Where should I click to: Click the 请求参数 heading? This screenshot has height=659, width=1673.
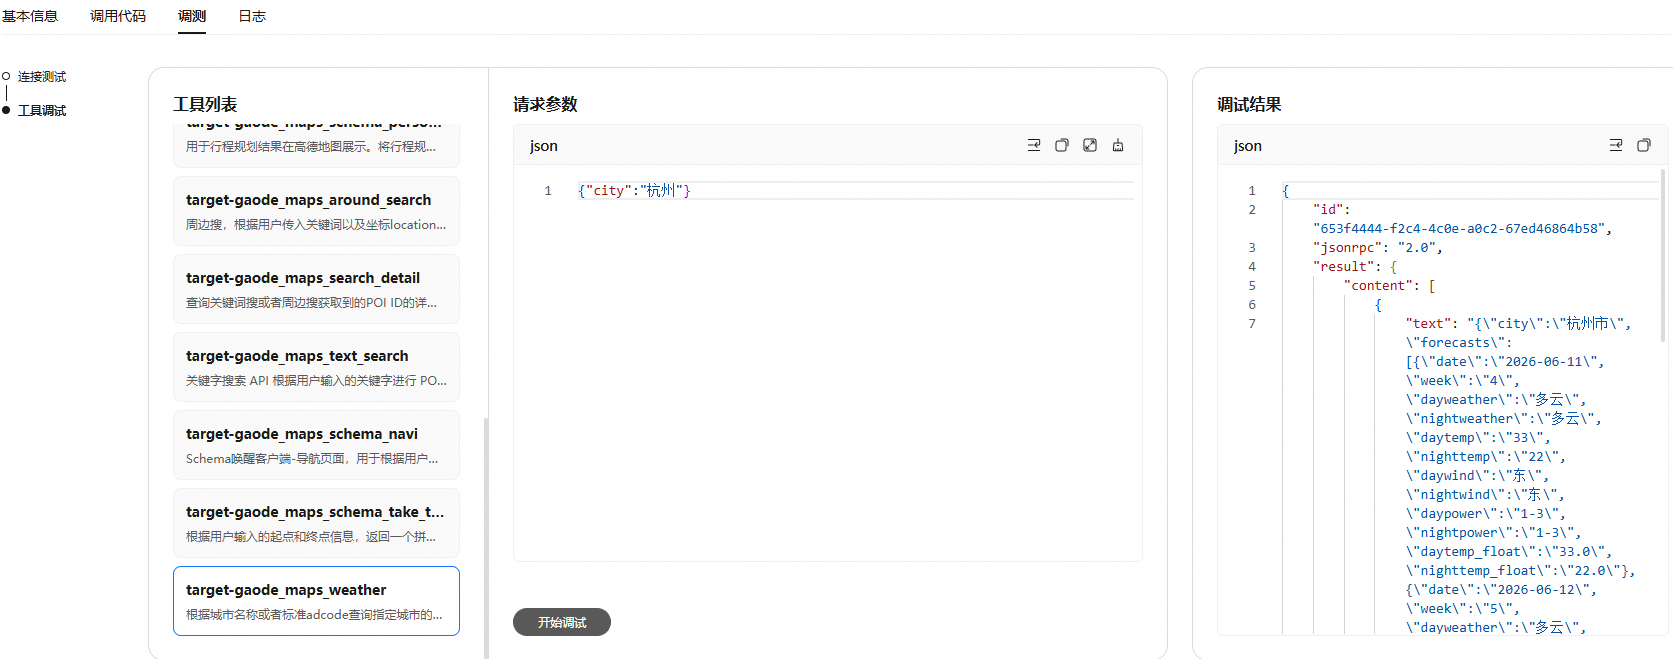(545, 104)
